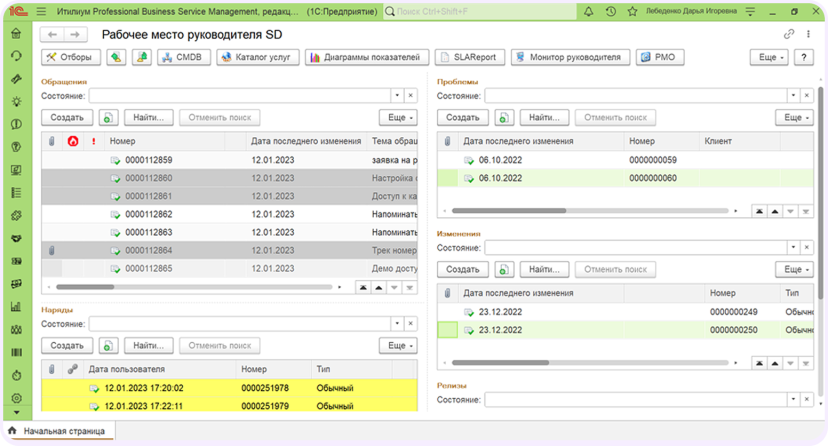Click horizontal scrollbar of Обращения table

pos(194,287)
